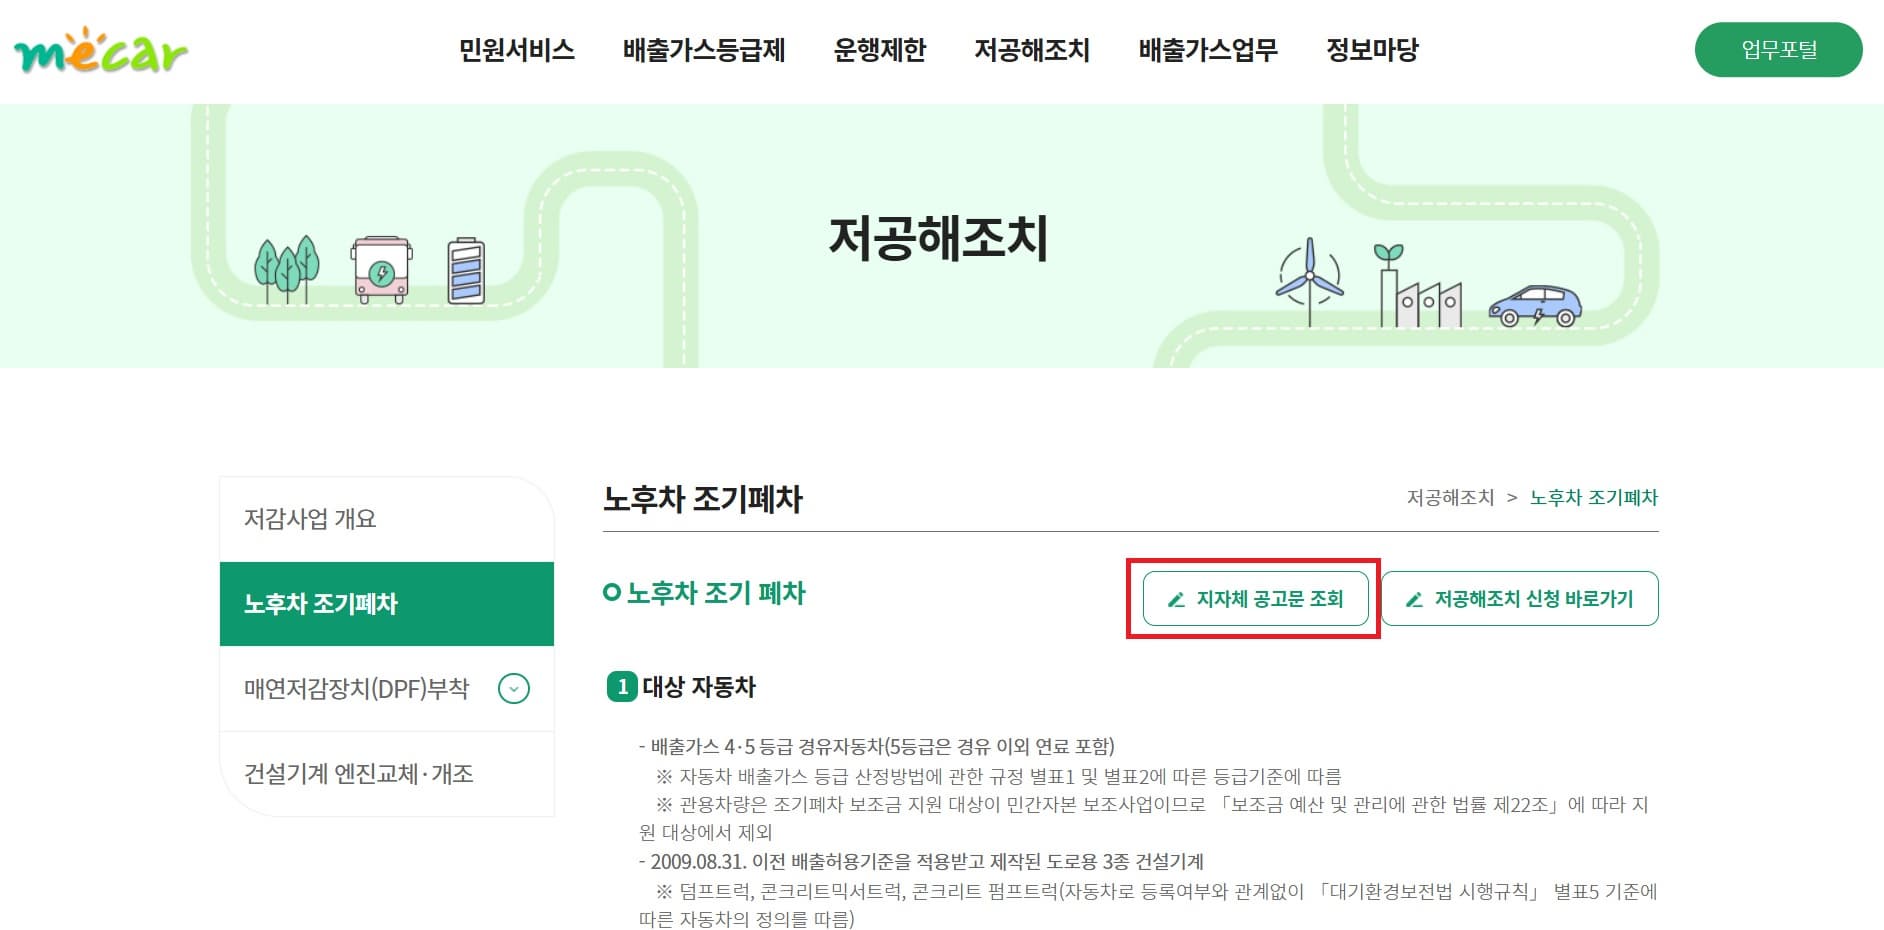Open the 민원서비스 menu
1884x930 pixels.
click(x=516, y=51)
